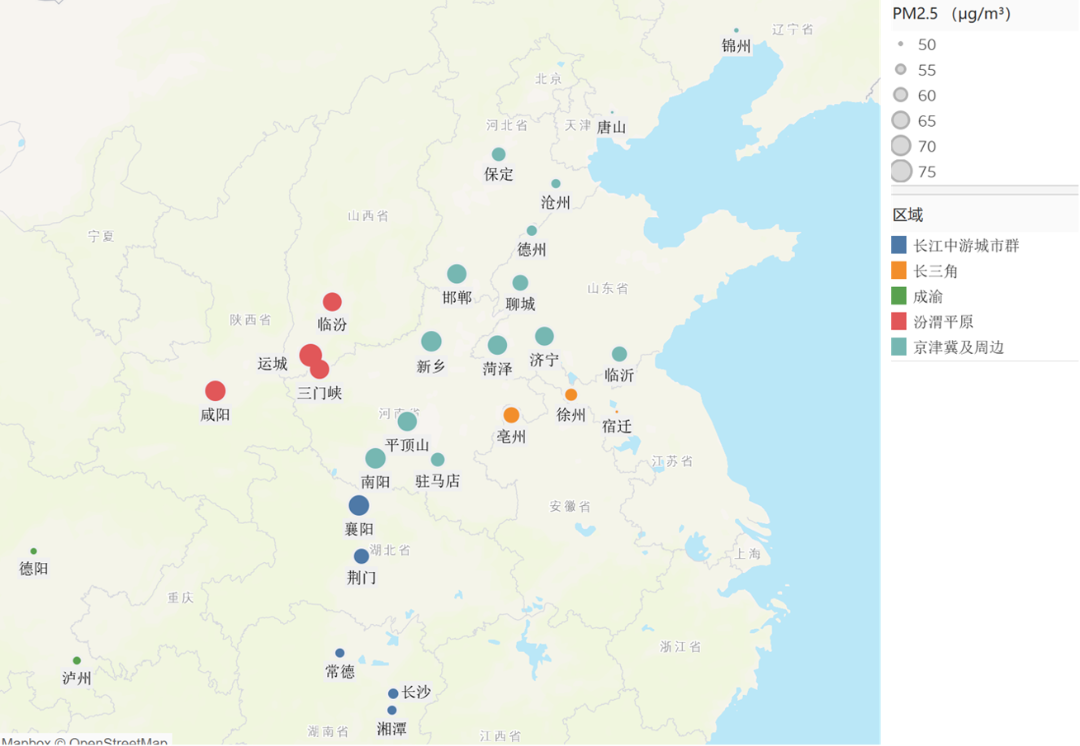Image resolution: width=1080 pixels, height=746 pixels.
Task: Select the blue Changsha (长沙) marker
Action: [x=393, y=694]
